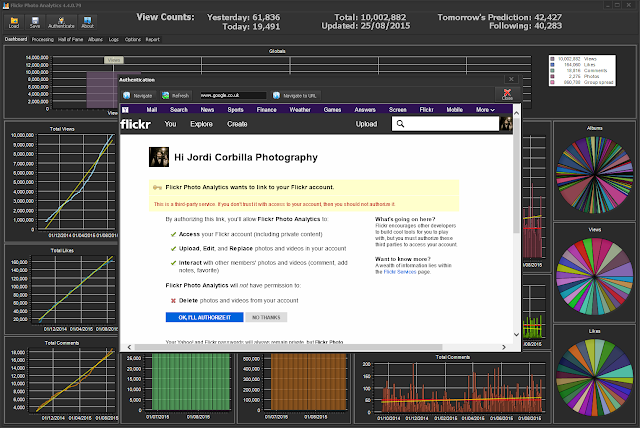The image size is (640, 428).
Task: Click the Group spread legend color swatch
Action: pyautogui.click(x=552, y=82)
